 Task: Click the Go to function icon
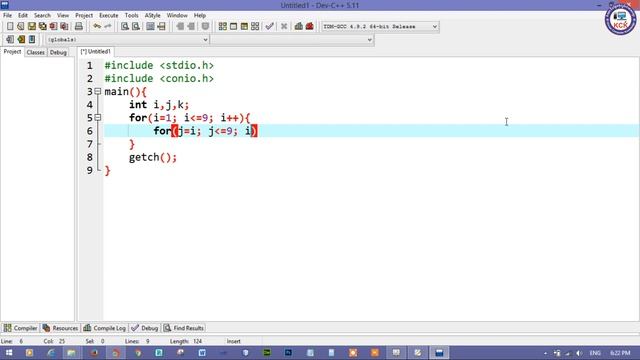pyautogui.click(x=150, y=27)
